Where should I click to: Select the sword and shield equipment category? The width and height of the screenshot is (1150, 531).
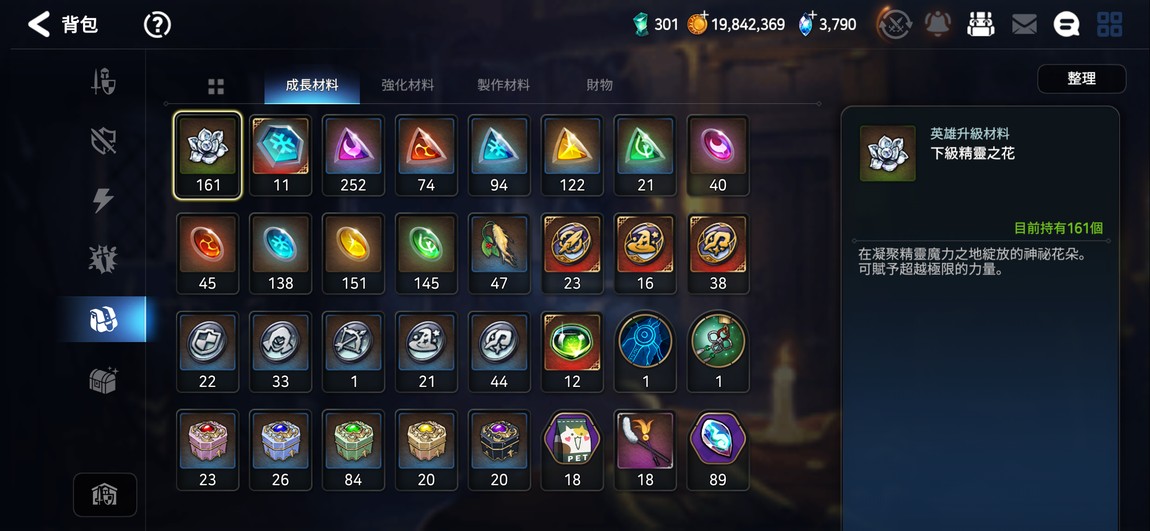(103, 81)
